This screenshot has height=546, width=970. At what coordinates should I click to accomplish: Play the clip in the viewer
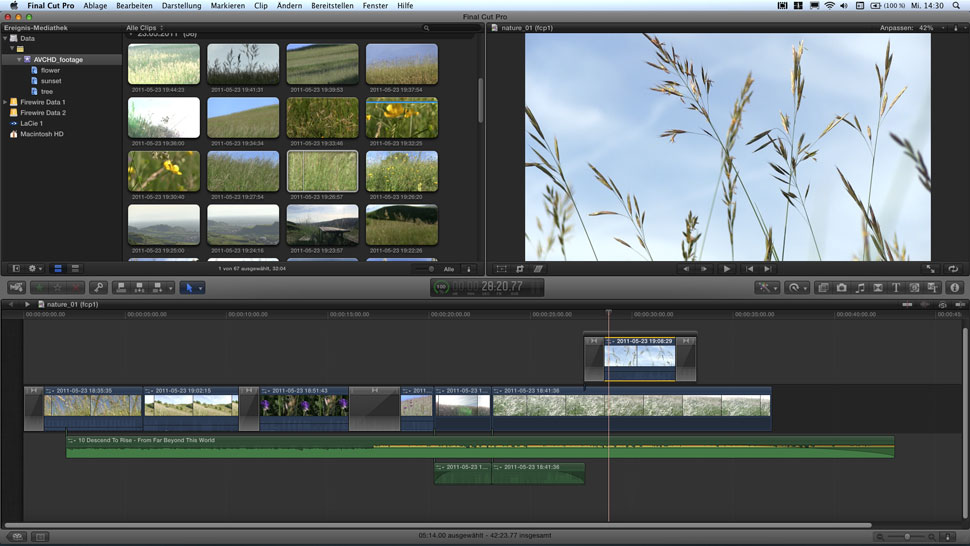[727, 269]
